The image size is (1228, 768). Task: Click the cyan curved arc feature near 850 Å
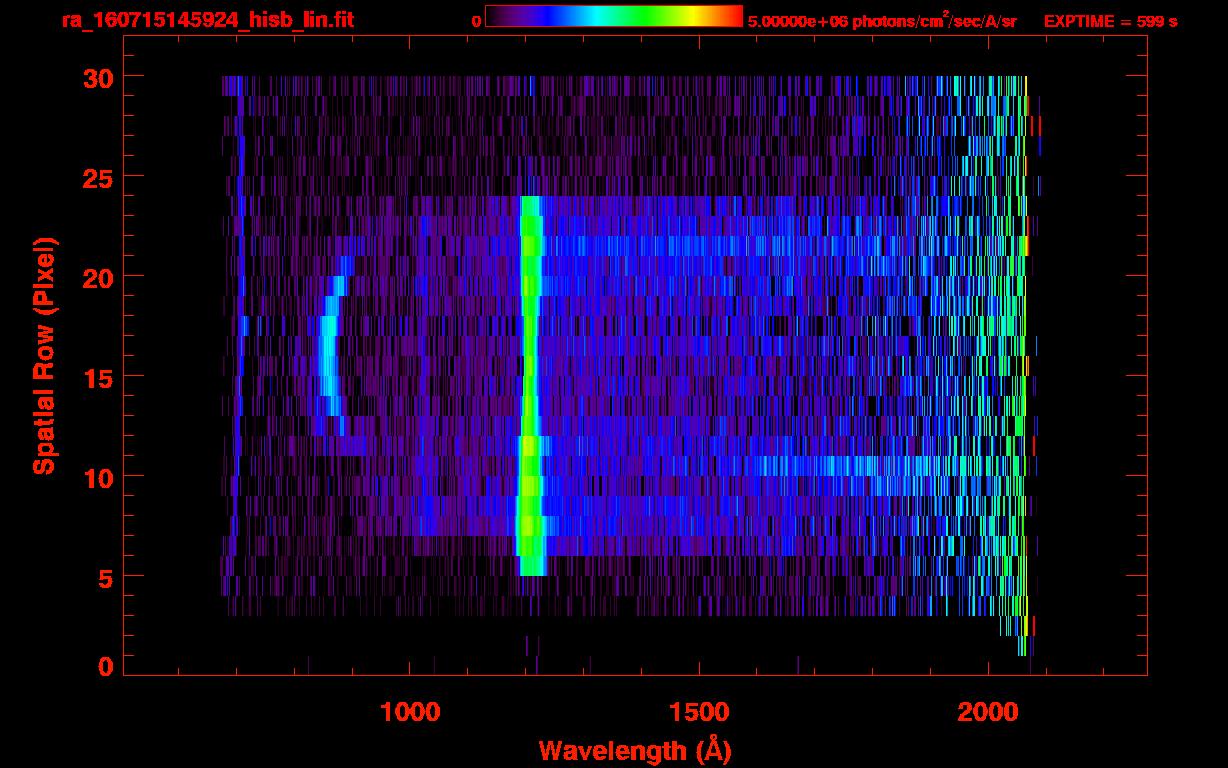[x=328, y=350]
